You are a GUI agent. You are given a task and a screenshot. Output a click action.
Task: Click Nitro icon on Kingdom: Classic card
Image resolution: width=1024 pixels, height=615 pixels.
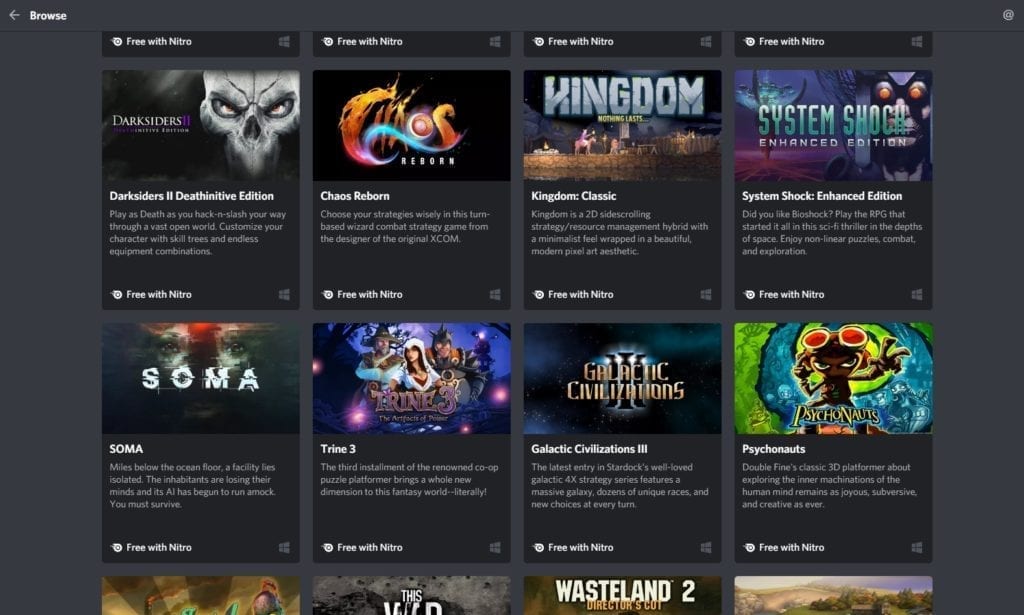[x=539, y=295]
